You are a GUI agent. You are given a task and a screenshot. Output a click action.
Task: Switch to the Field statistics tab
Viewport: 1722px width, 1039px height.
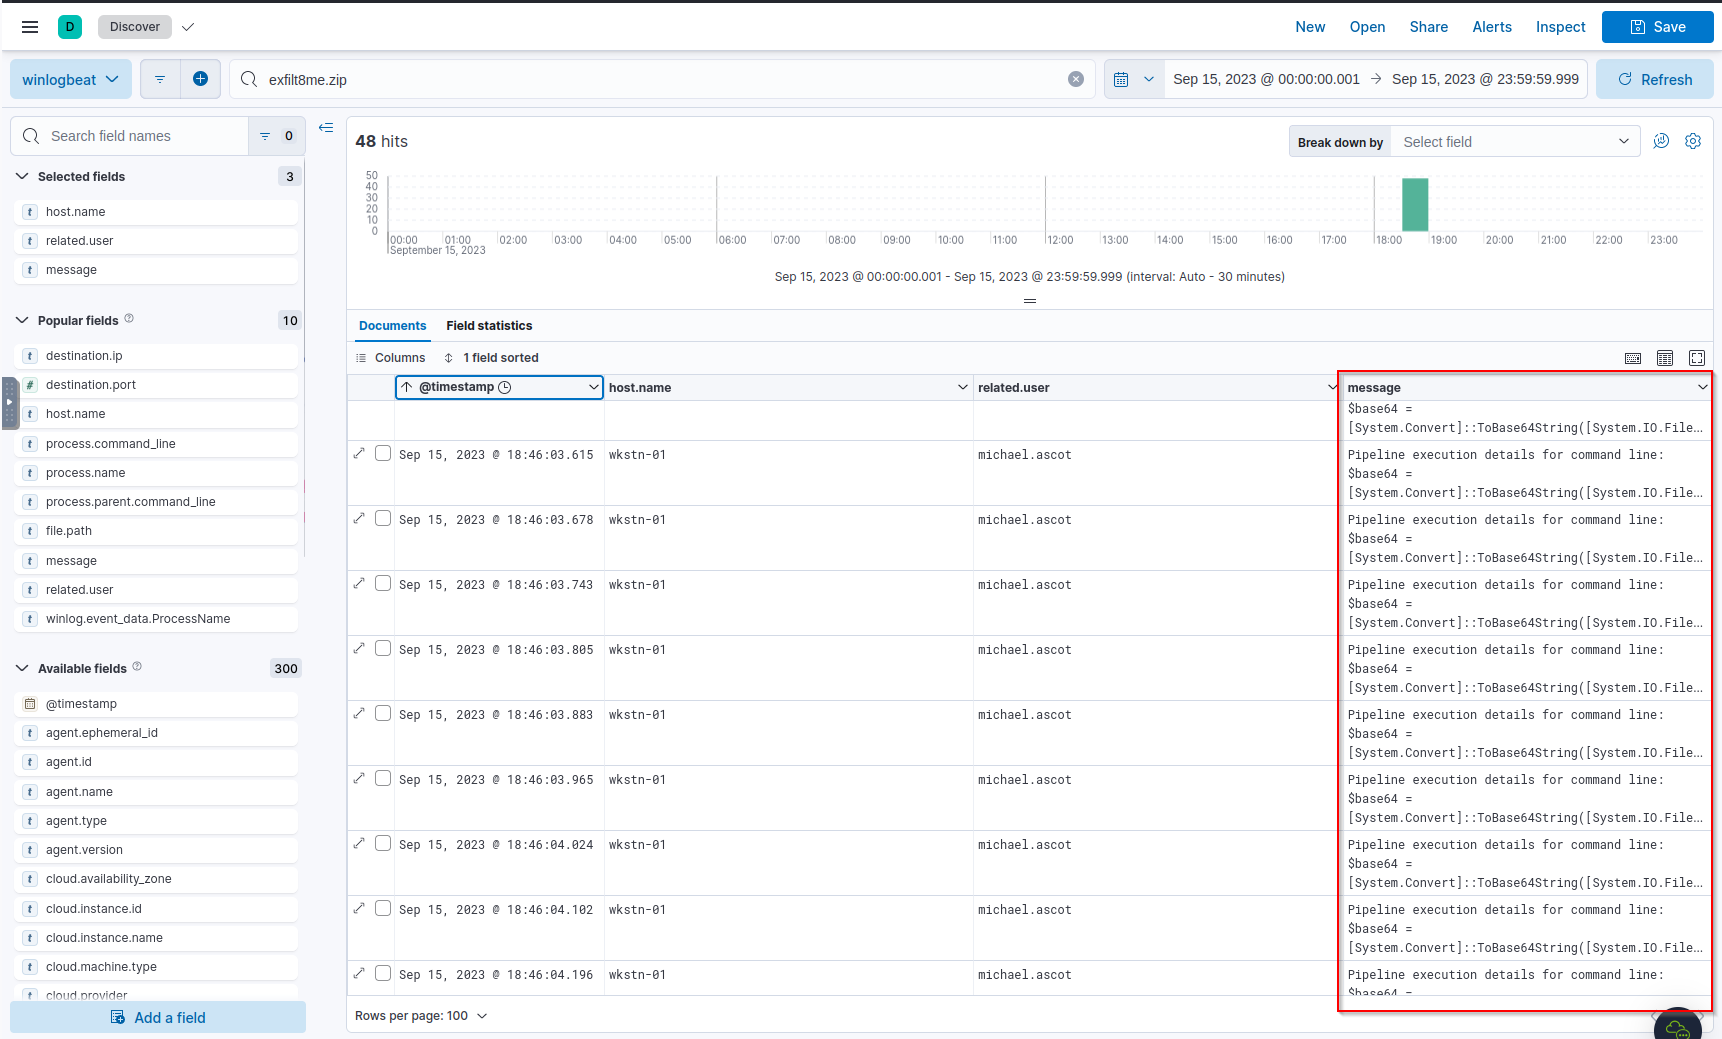(489, 326)
